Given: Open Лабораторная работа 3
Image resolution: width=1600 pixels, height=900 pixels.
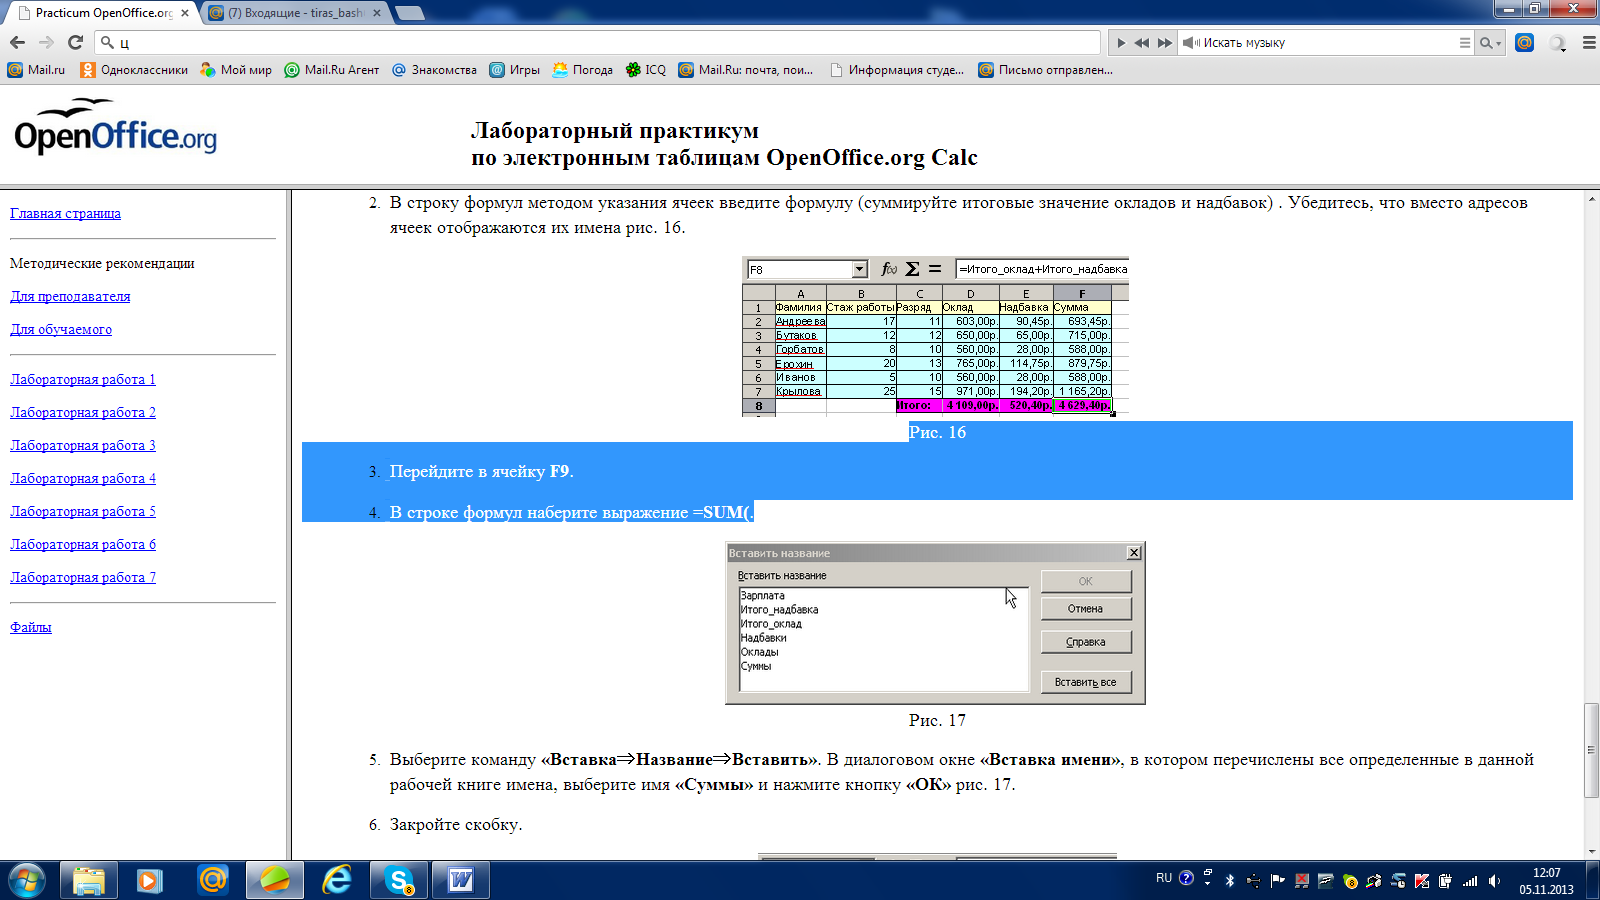Looking at the screenshot, I should [x=83, y=445].
